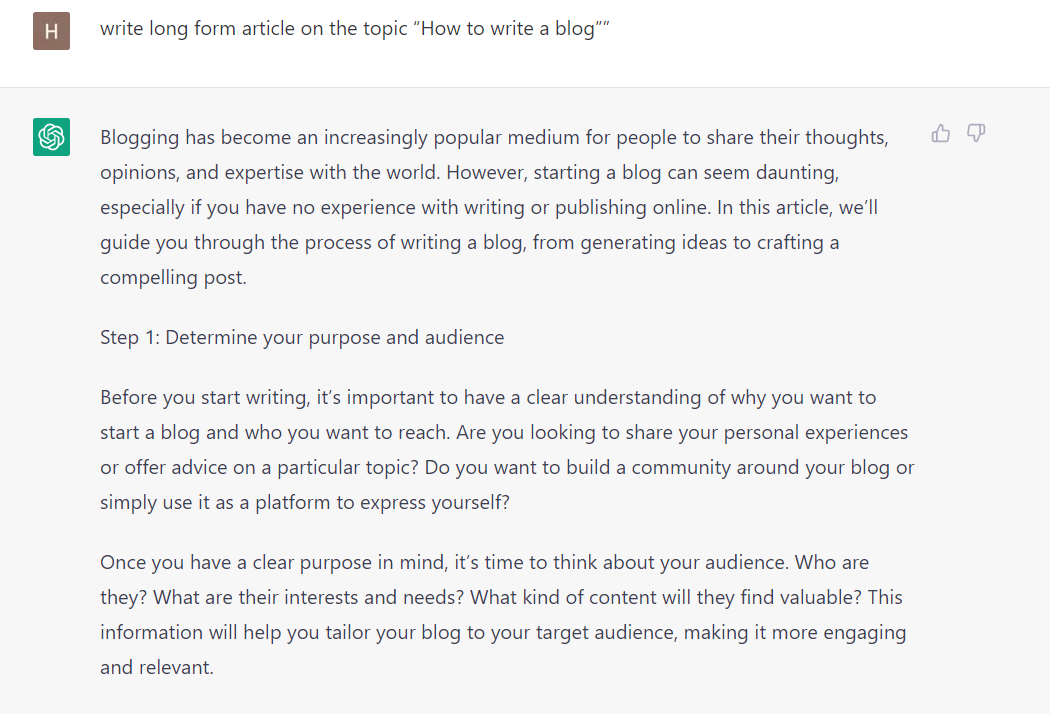Click the "Step 1: Determine your purpose" heading
This screenshot has width=1050, height=714.
tap(302, 337)
